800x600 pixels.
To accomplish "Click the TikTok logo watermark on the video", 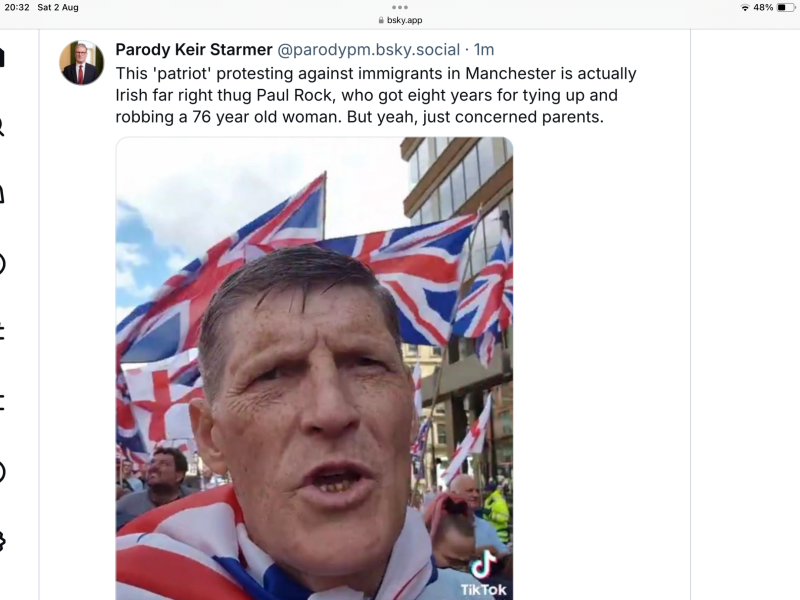I will 484,574.
